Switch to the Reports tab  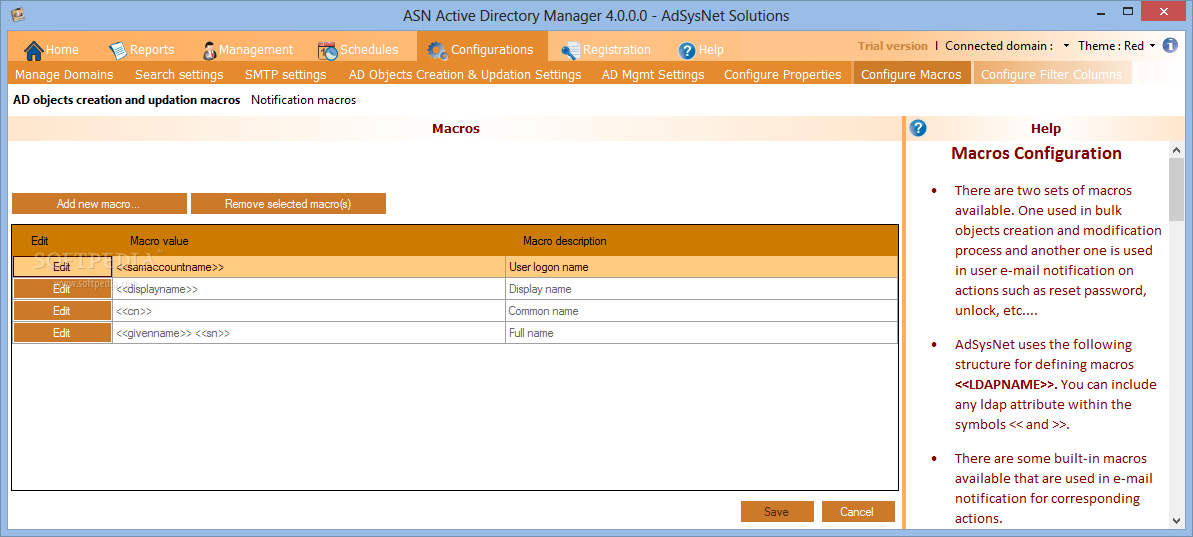(151, 49)
